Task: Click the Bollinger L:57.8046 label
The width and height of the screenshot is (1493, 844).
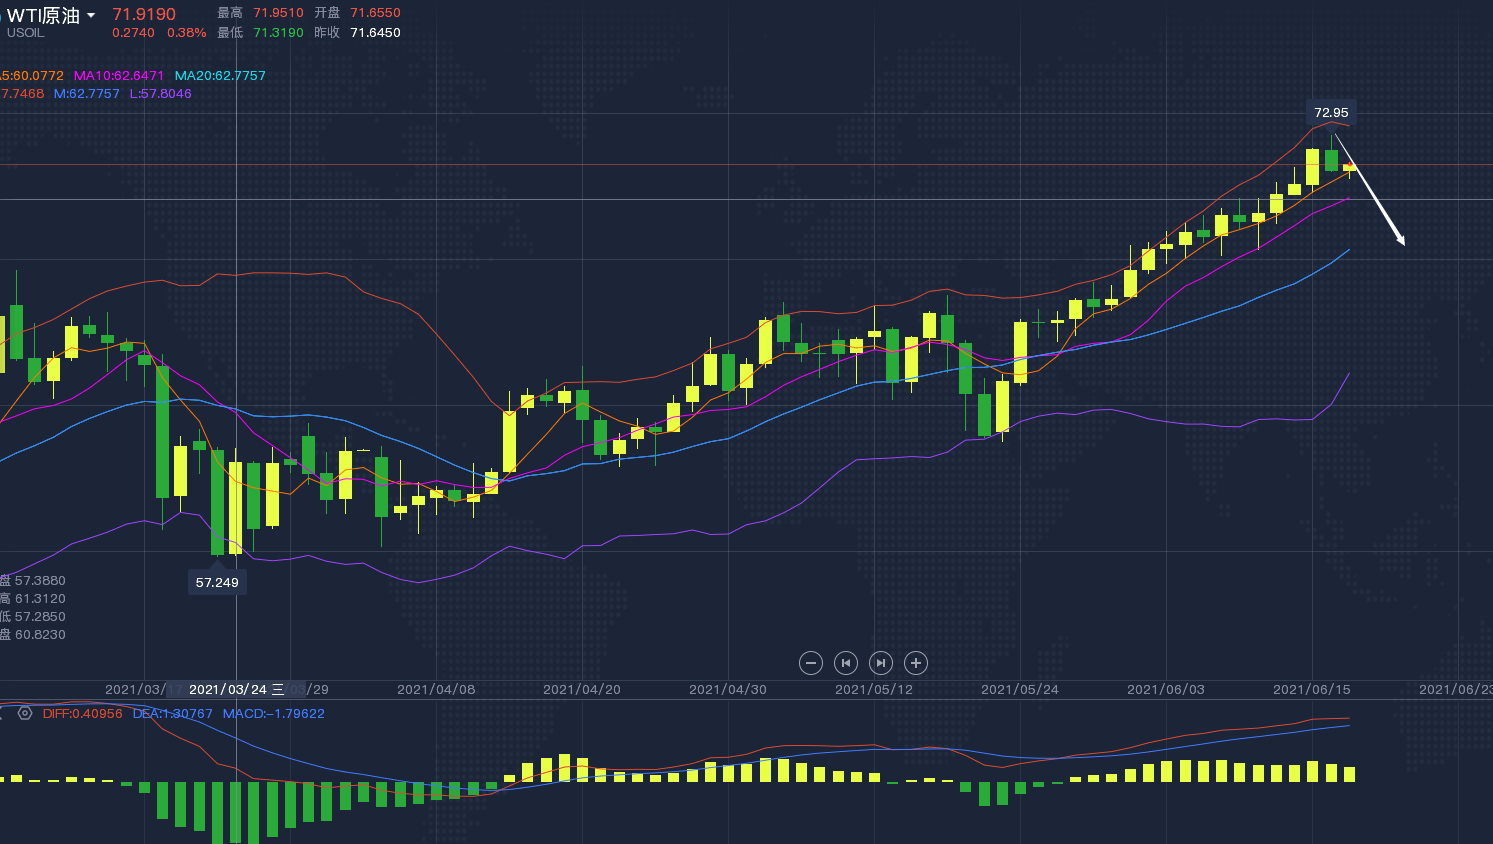Action: [160, 94]
